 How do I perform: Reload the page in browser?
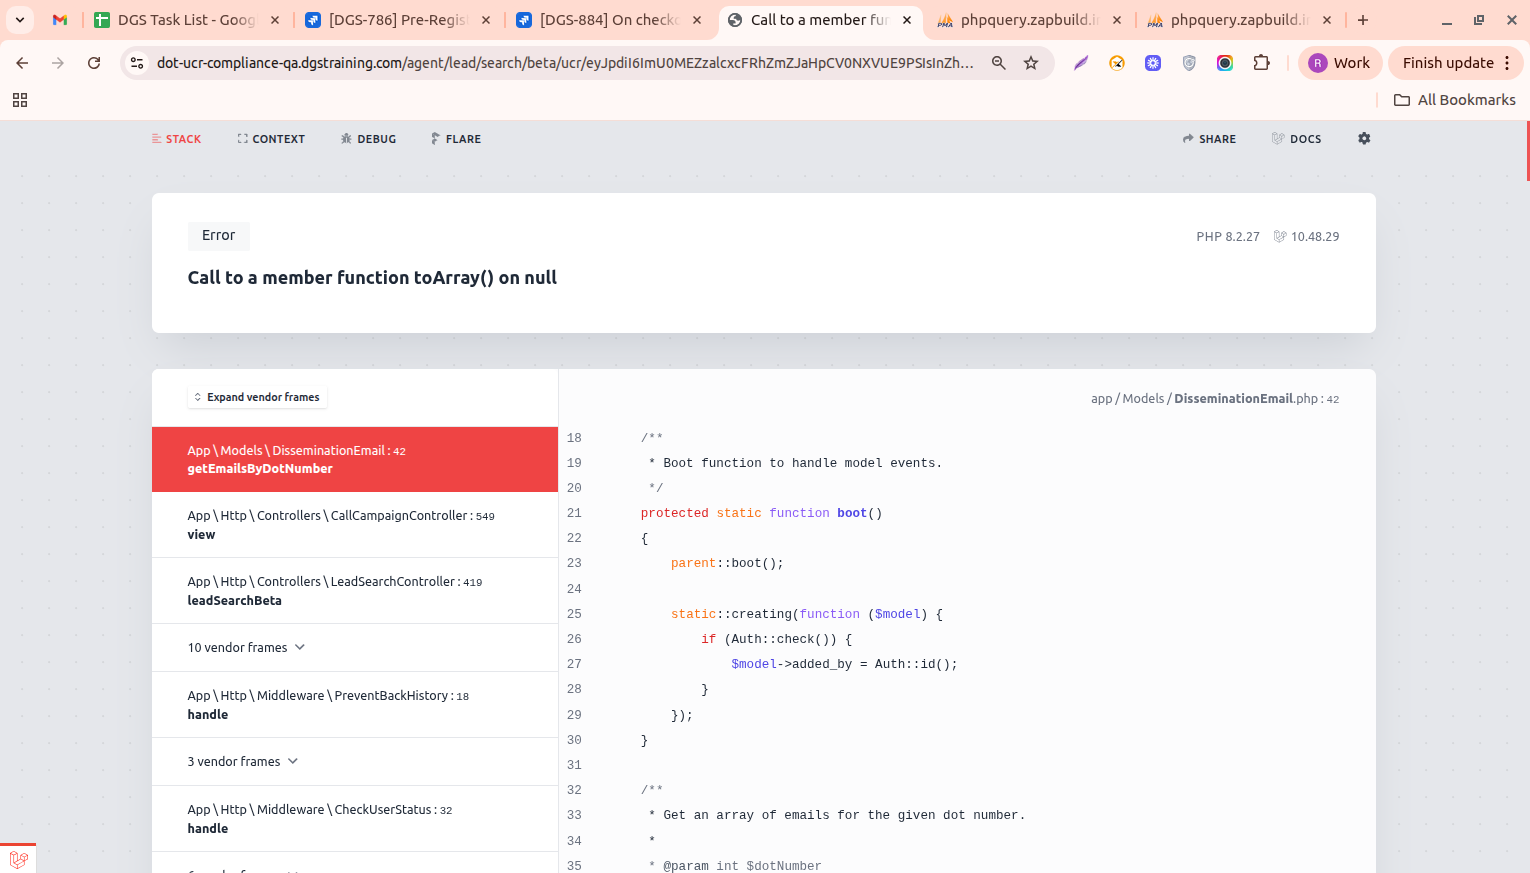point(94,63)
